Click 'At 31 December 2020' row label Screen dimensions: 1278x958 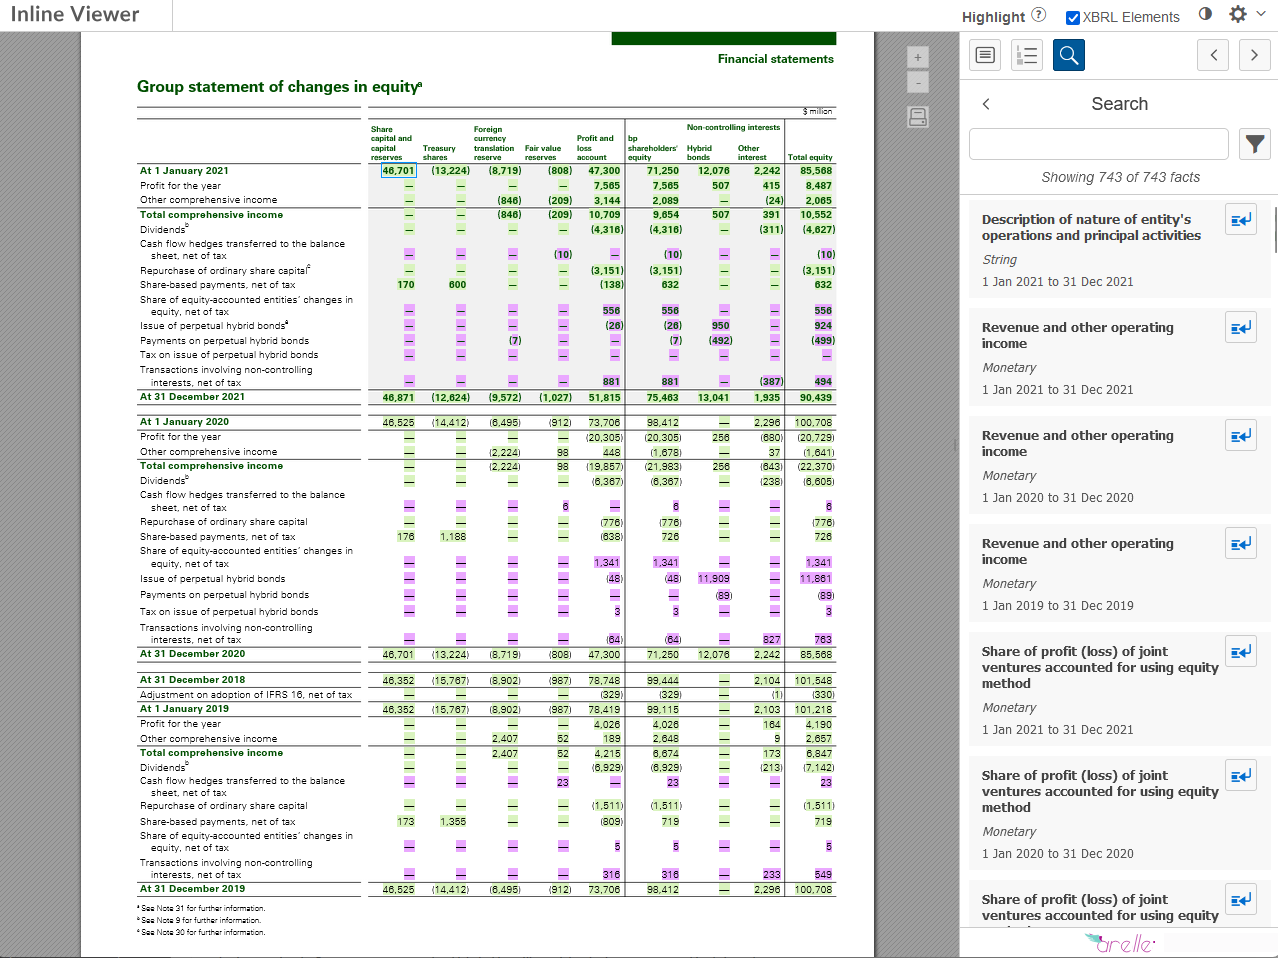(192, 654)
